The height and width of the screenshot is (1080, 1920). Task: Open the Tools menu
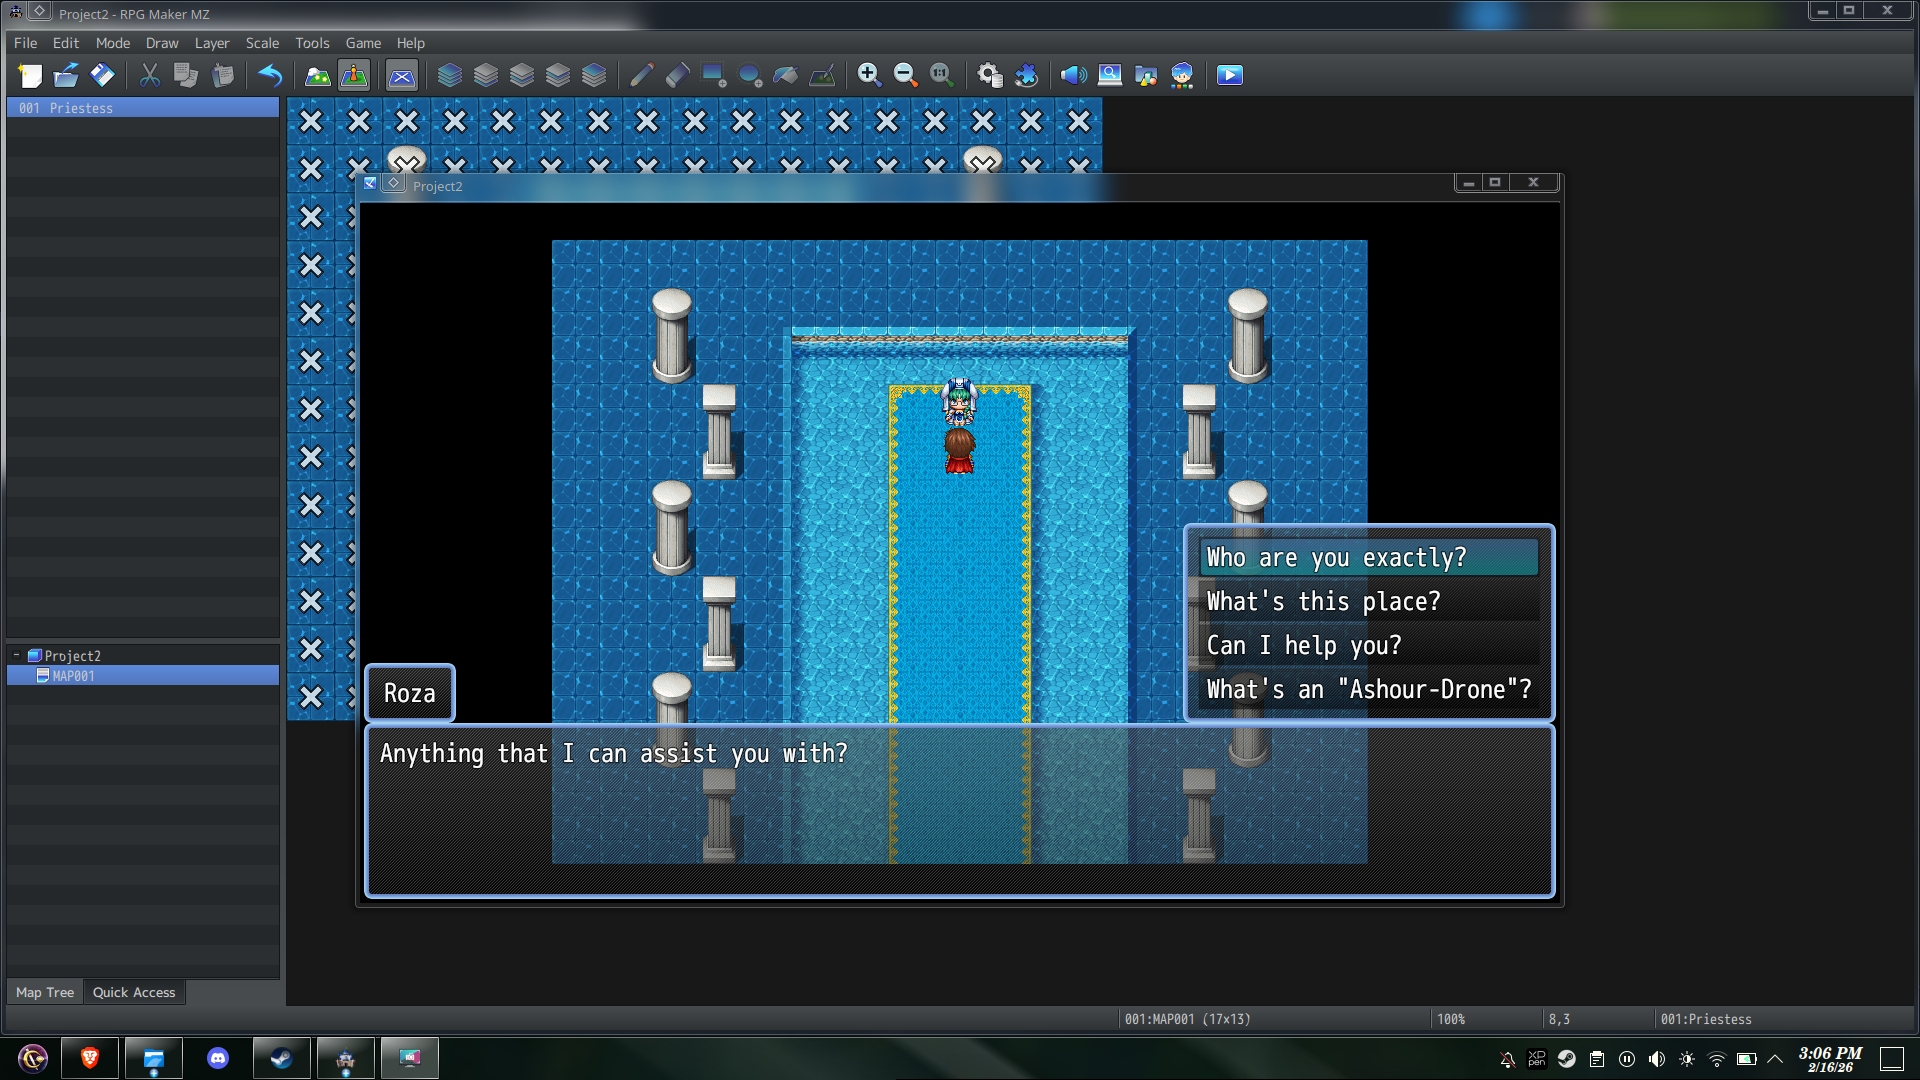[312, 43]
